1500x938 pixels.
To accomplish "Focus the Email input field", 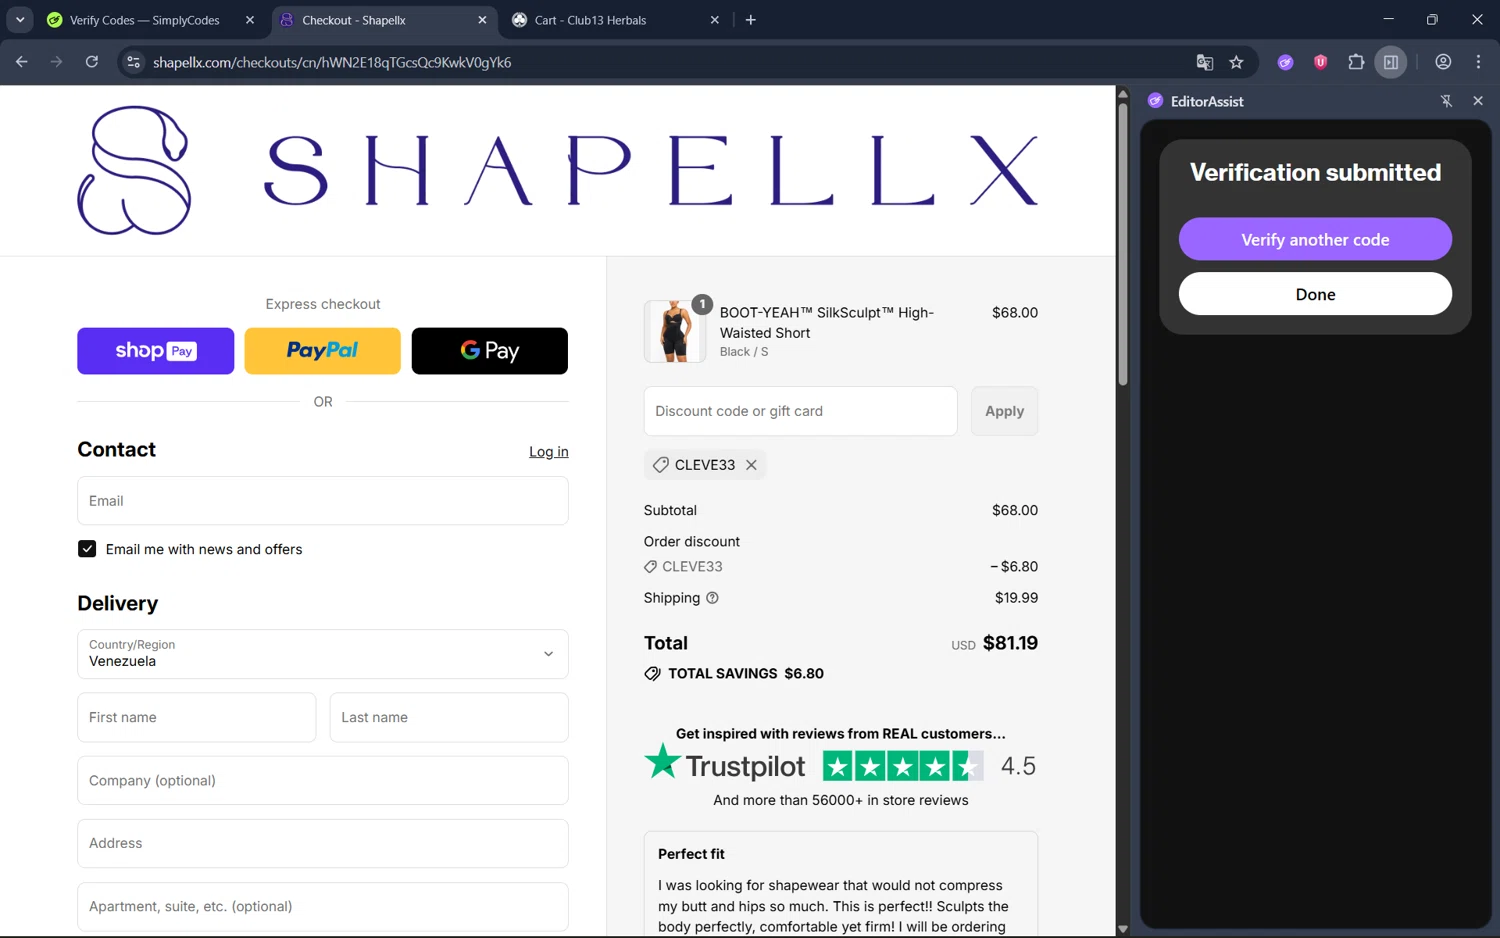I will click(x=322, y=501).
